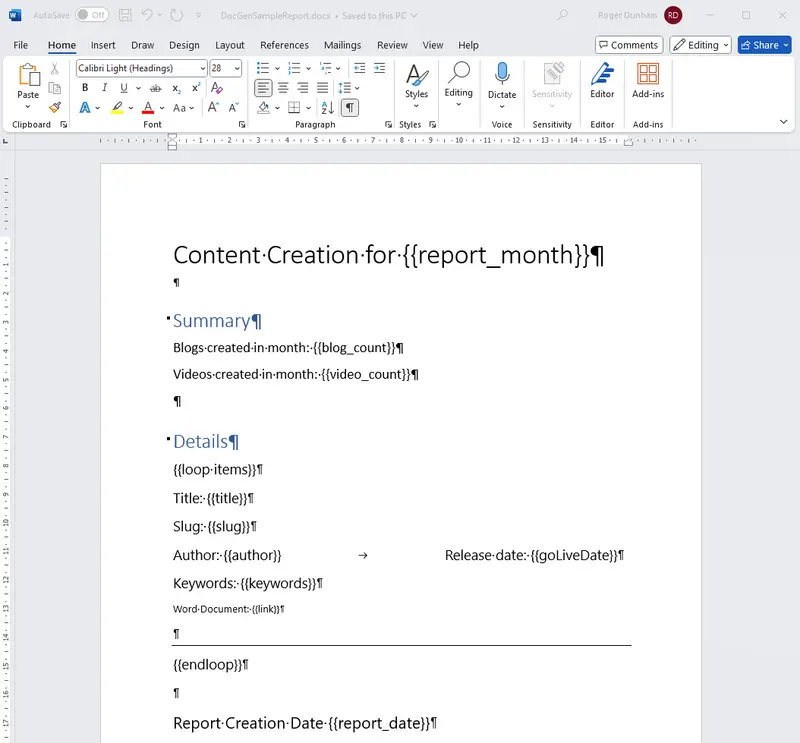800x743 pixels.
Task: Click the Summary heading text
Action: click(x=211, y=321)
